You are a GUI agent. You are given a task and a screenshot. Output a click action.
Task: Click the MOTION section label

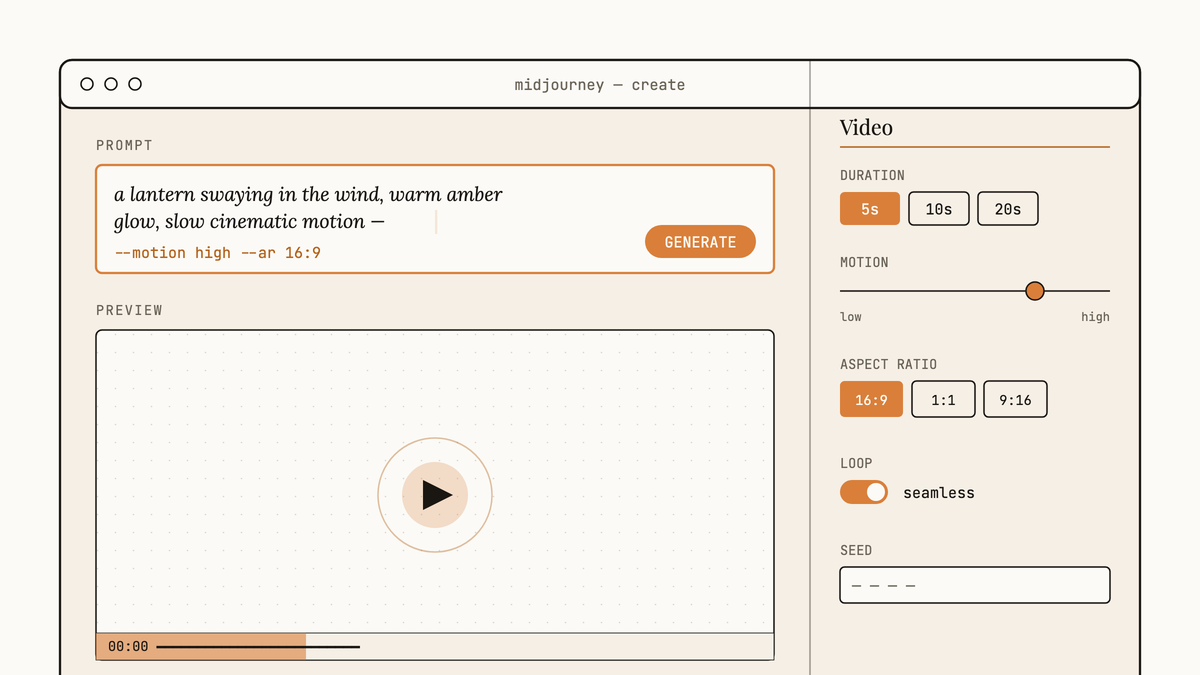[x=864, y=263]
